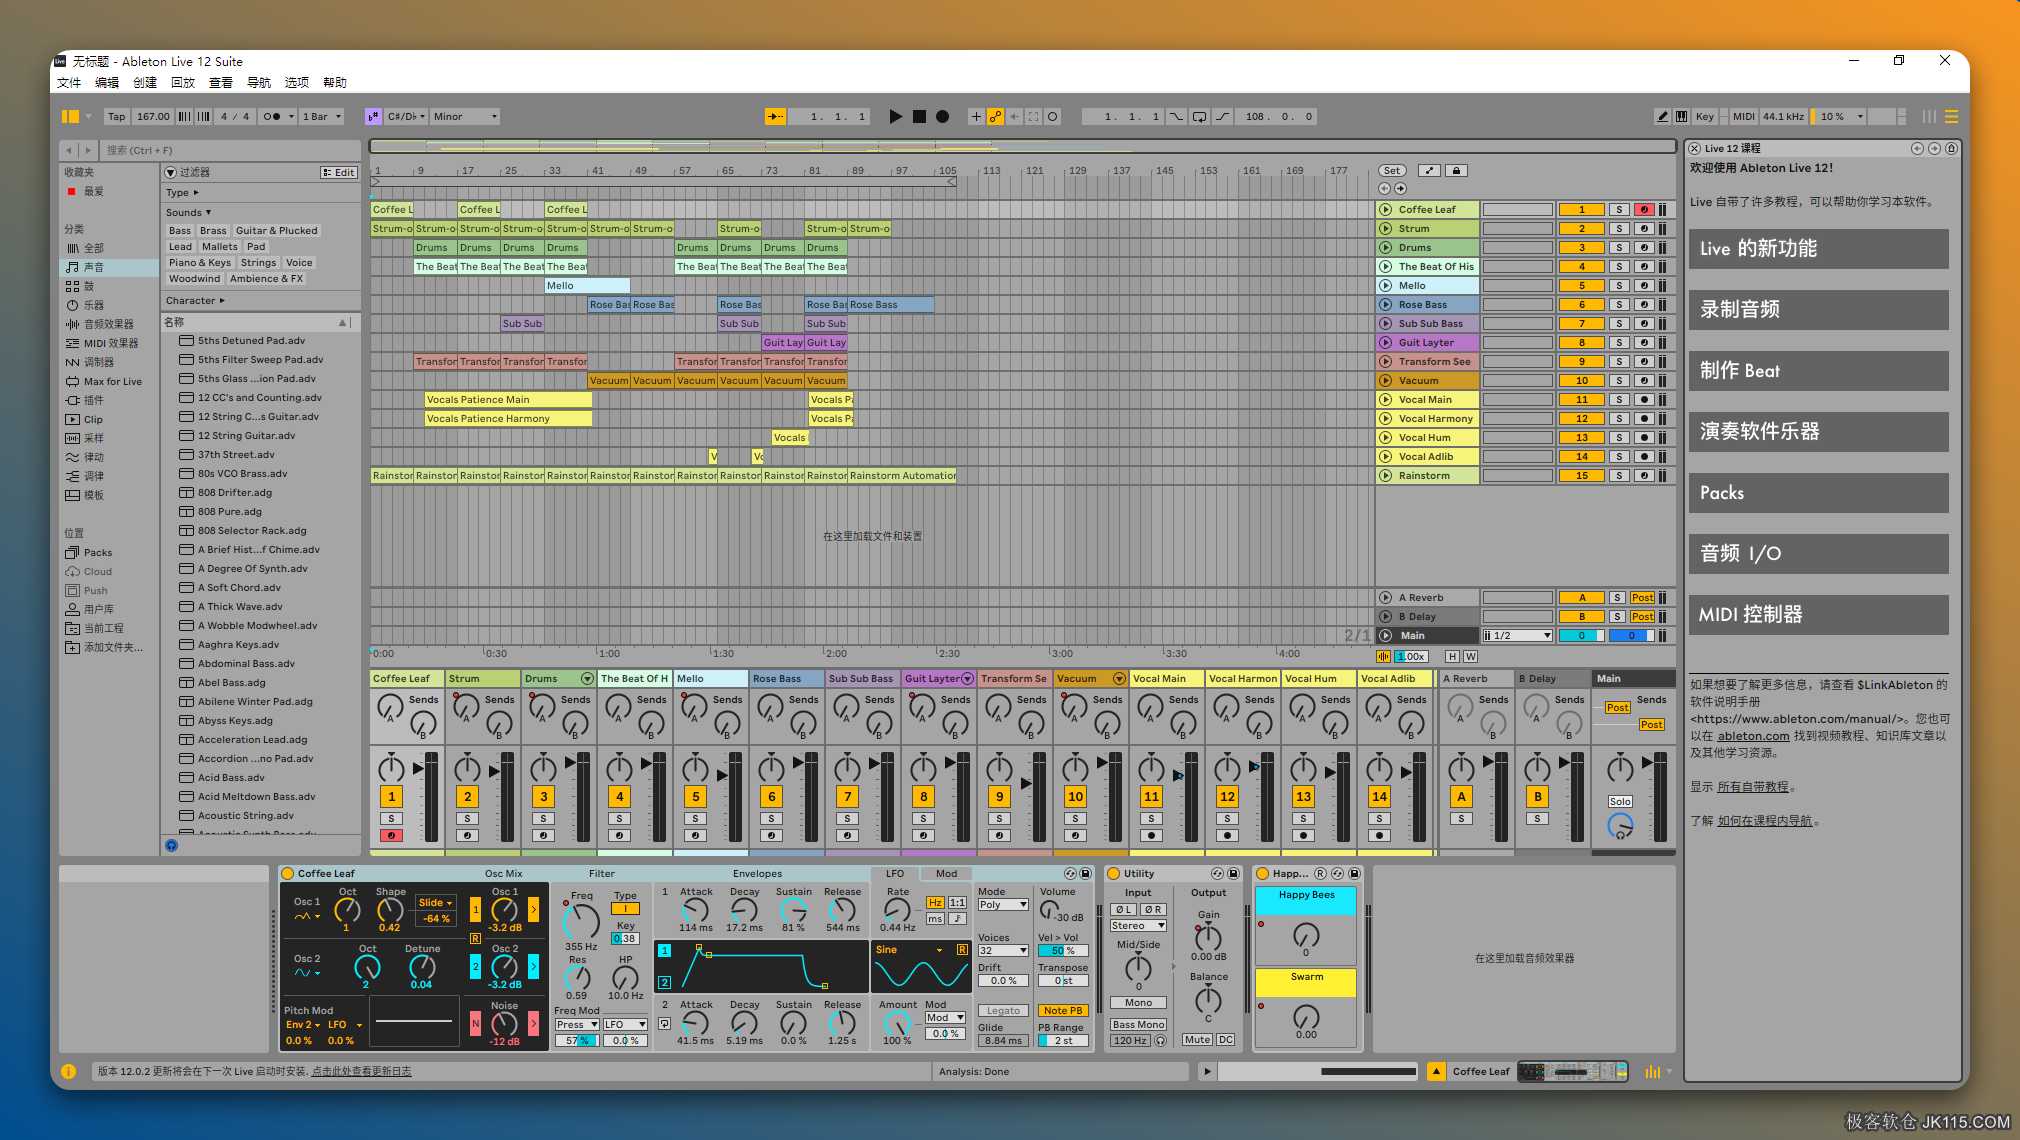
Task: Collapse the Sounds filter group
Action: [188, 213]
